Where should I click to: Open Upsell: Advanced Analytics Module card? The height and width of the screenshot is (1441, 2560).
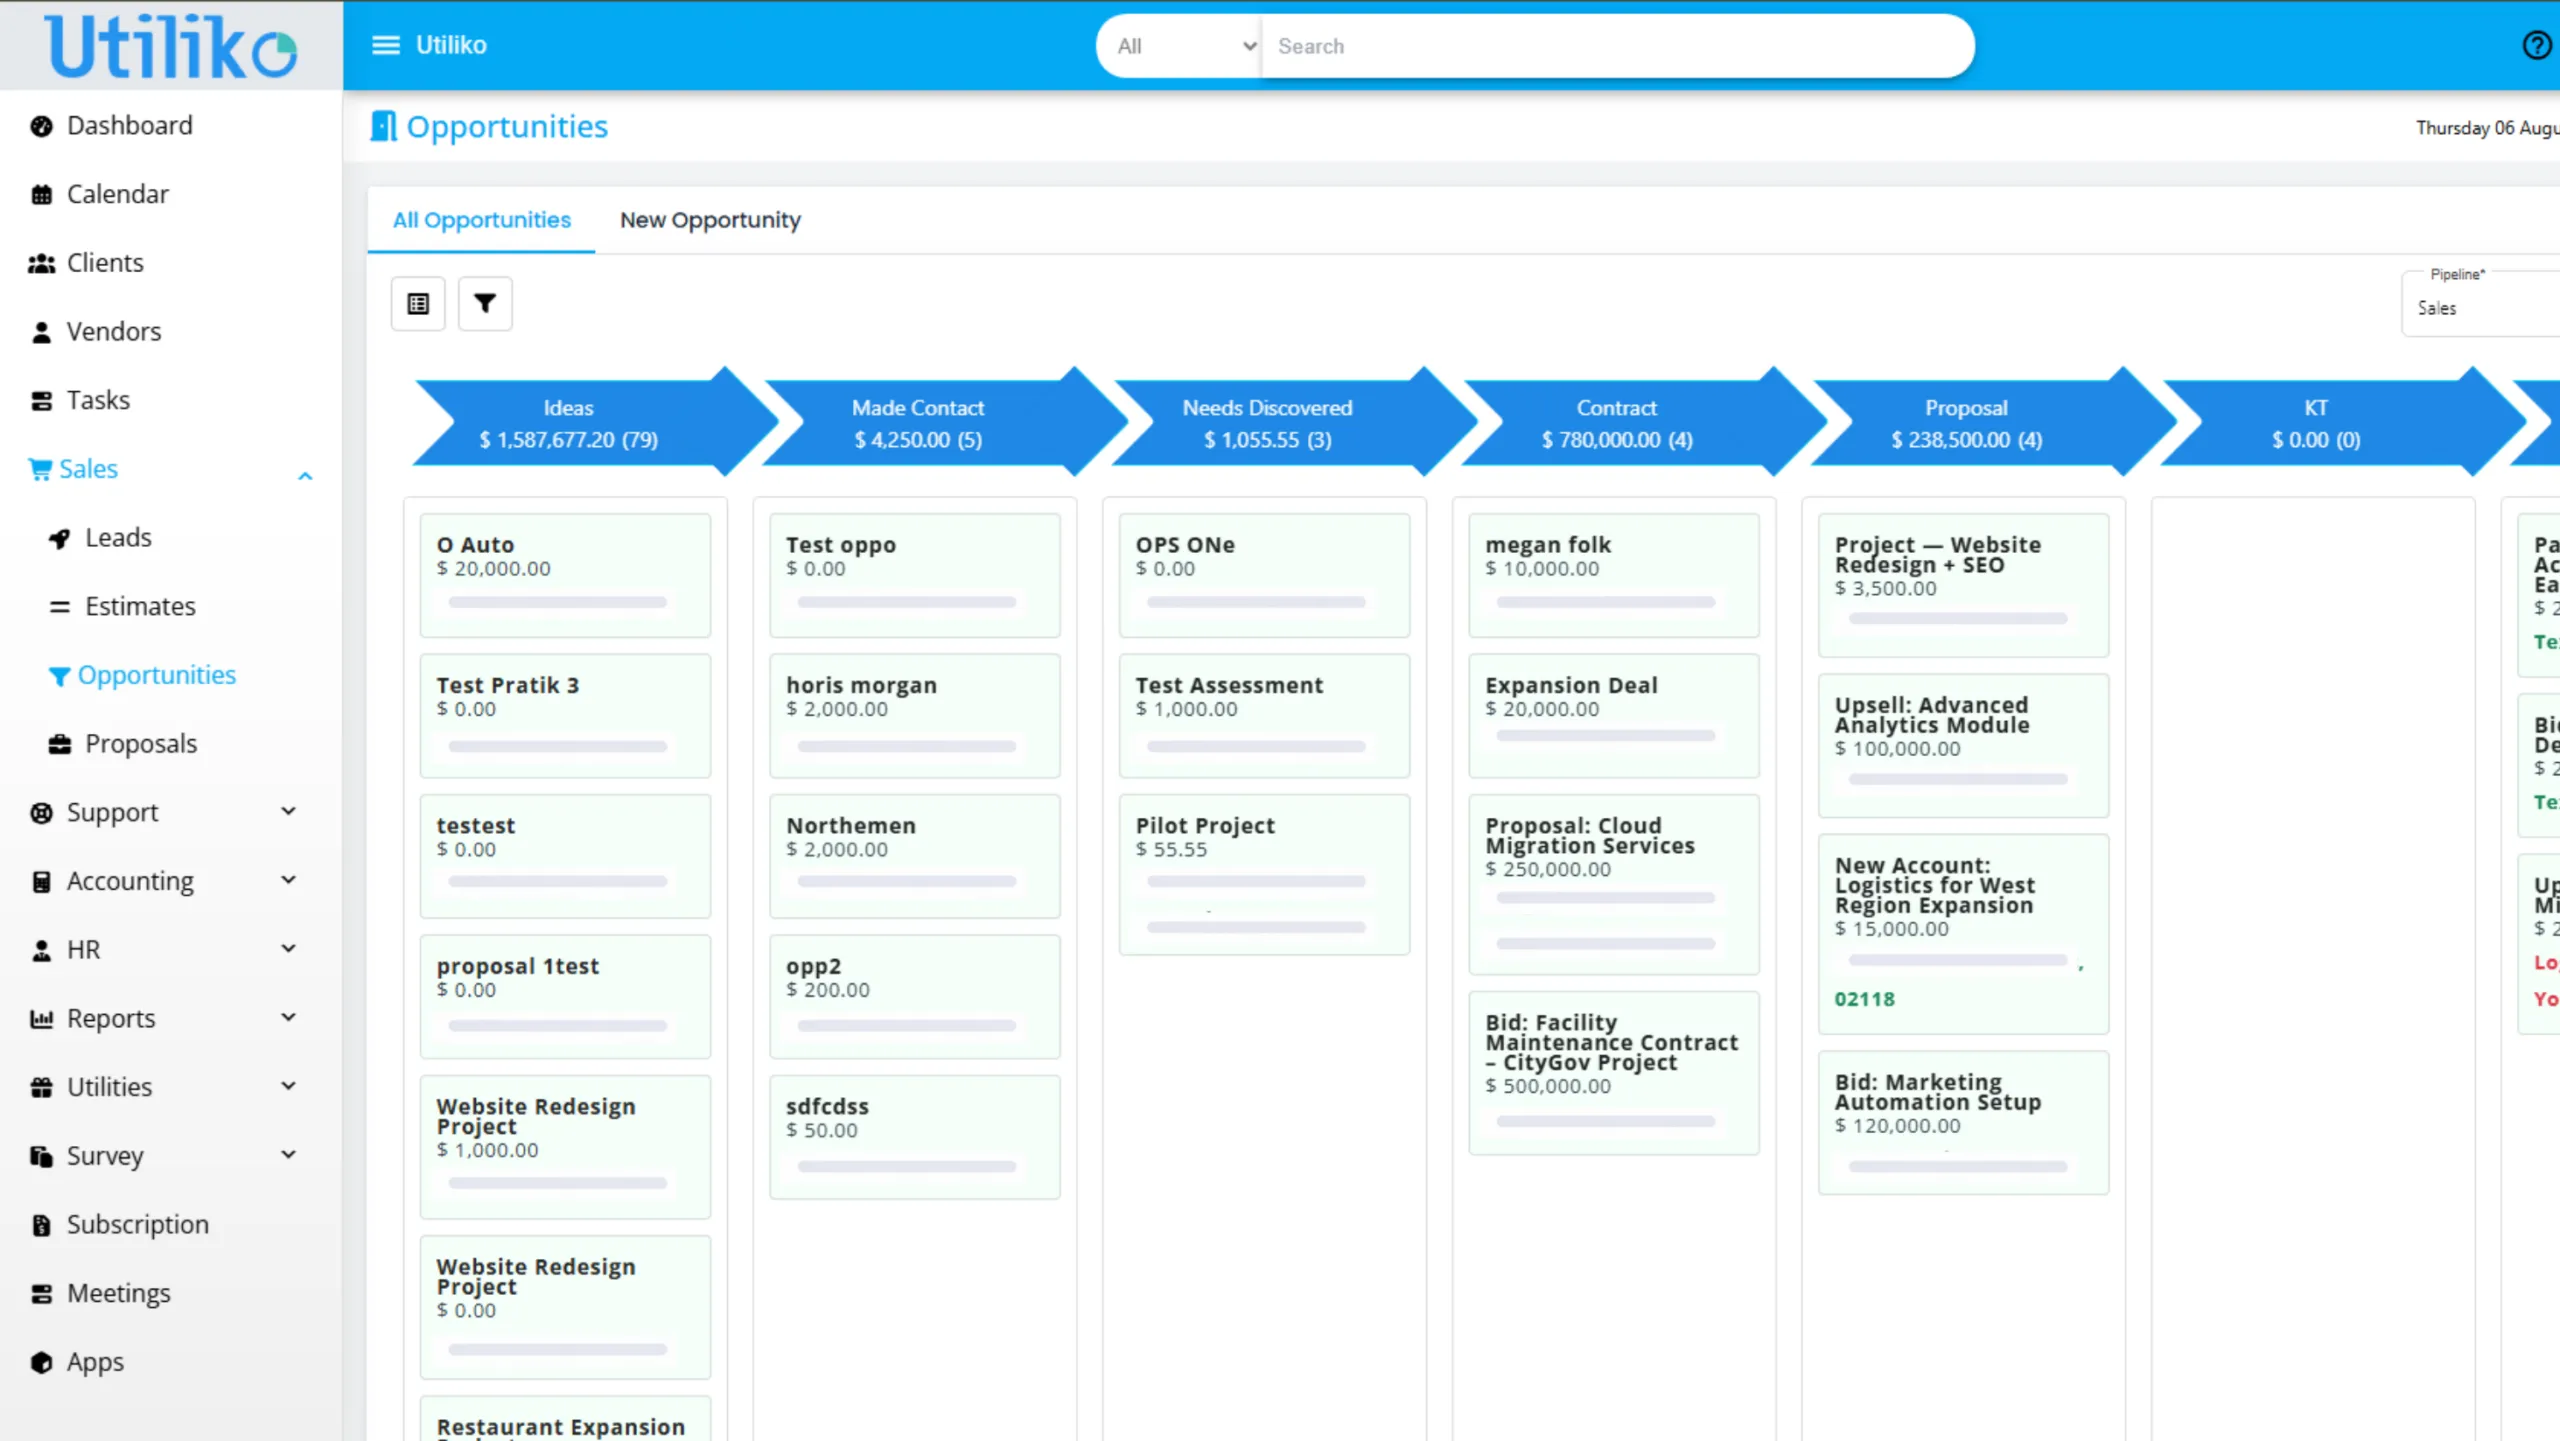1964,746
